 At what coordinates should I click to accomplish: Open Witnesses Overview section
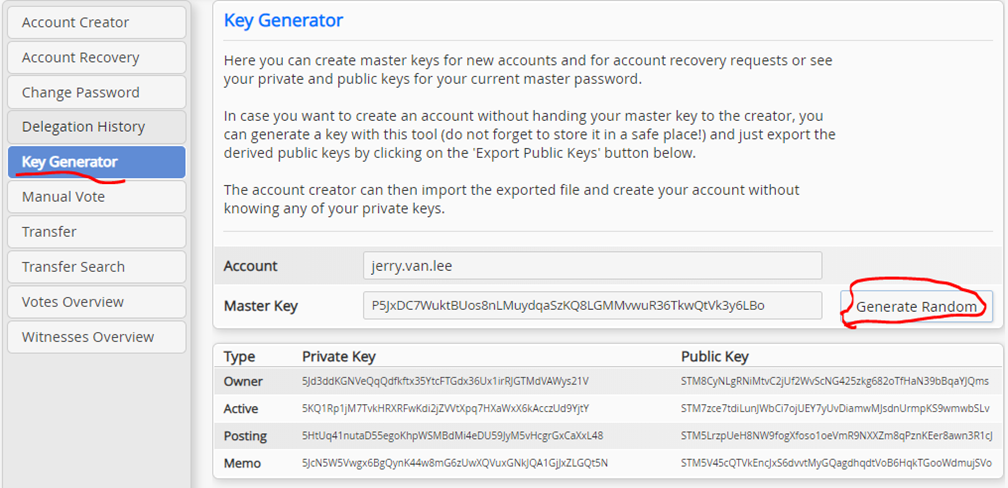tap(96, 337)
